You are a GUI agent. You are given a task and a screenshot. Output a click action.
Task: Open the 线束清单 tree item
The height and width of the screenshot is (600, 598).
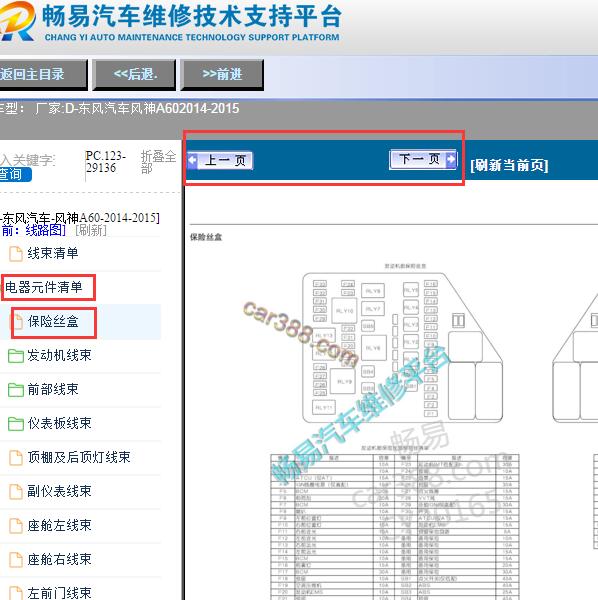coord(53,253)
